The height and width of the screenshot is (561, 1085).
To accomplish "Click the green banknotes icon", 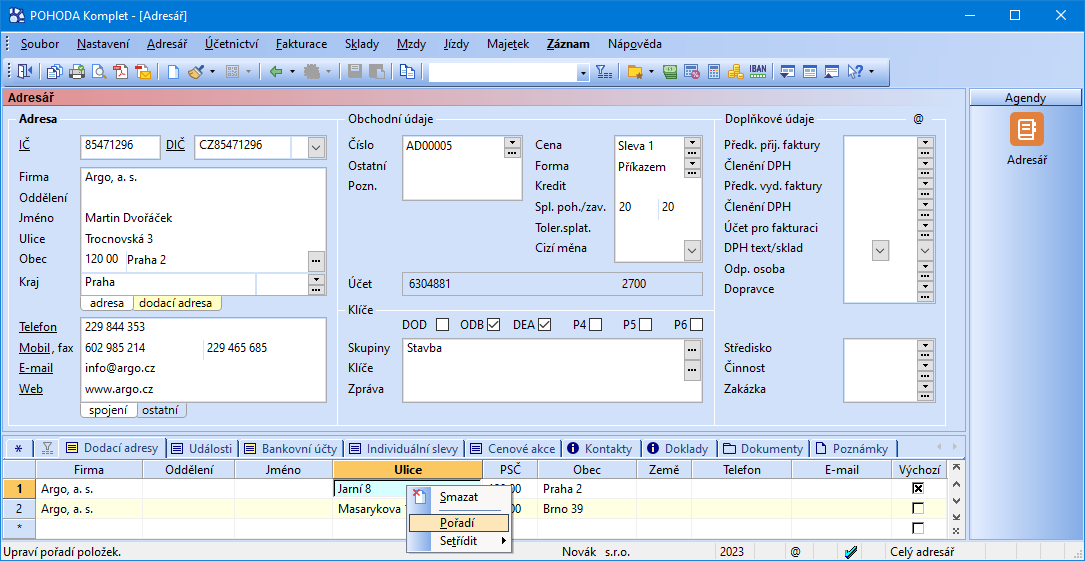I will pos(669,71).
